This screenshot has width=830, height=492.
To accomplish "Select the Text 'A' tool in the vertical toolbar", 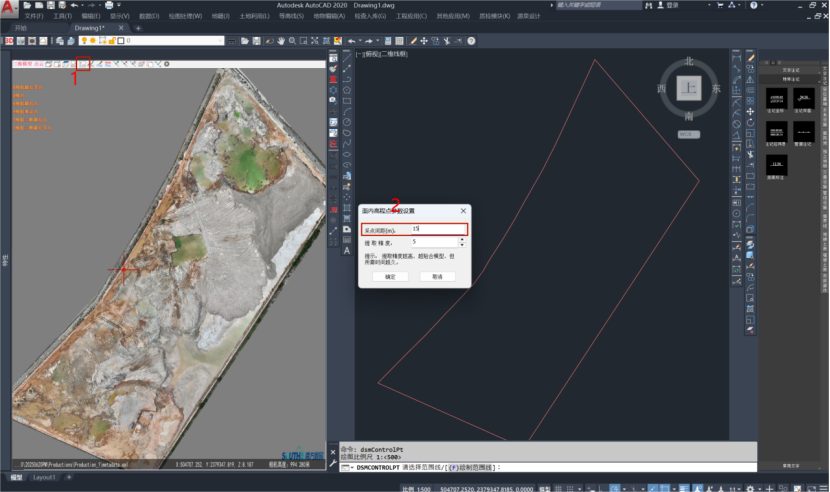I will [x=347, y=251].
